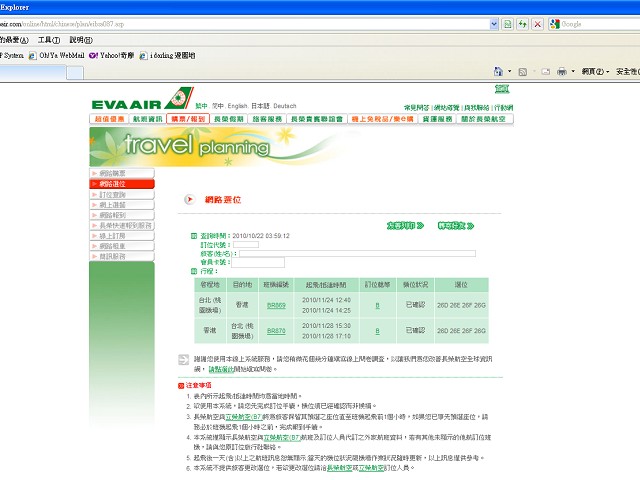Viewport: 640px width, 480px height.
Task: Click the printer icon in command bar
Action: [562, 71]
